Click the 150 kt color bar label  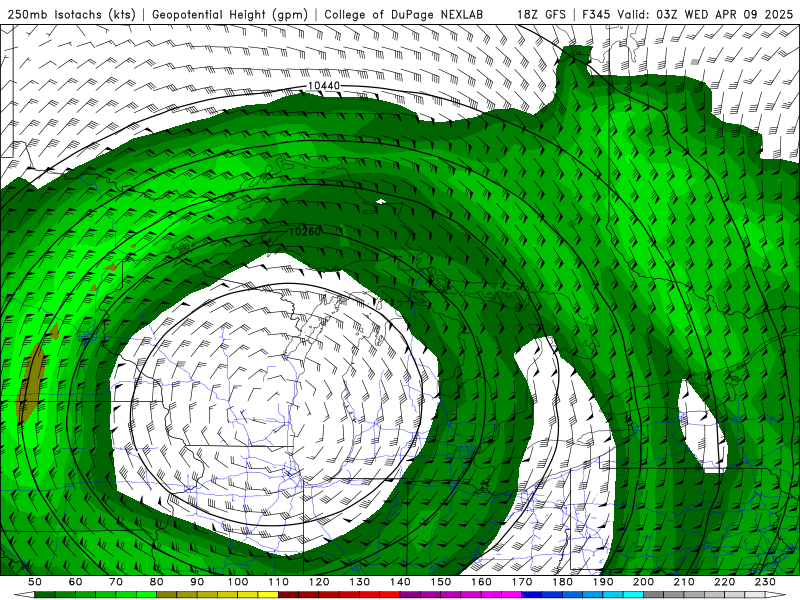(x=441, y=582)
